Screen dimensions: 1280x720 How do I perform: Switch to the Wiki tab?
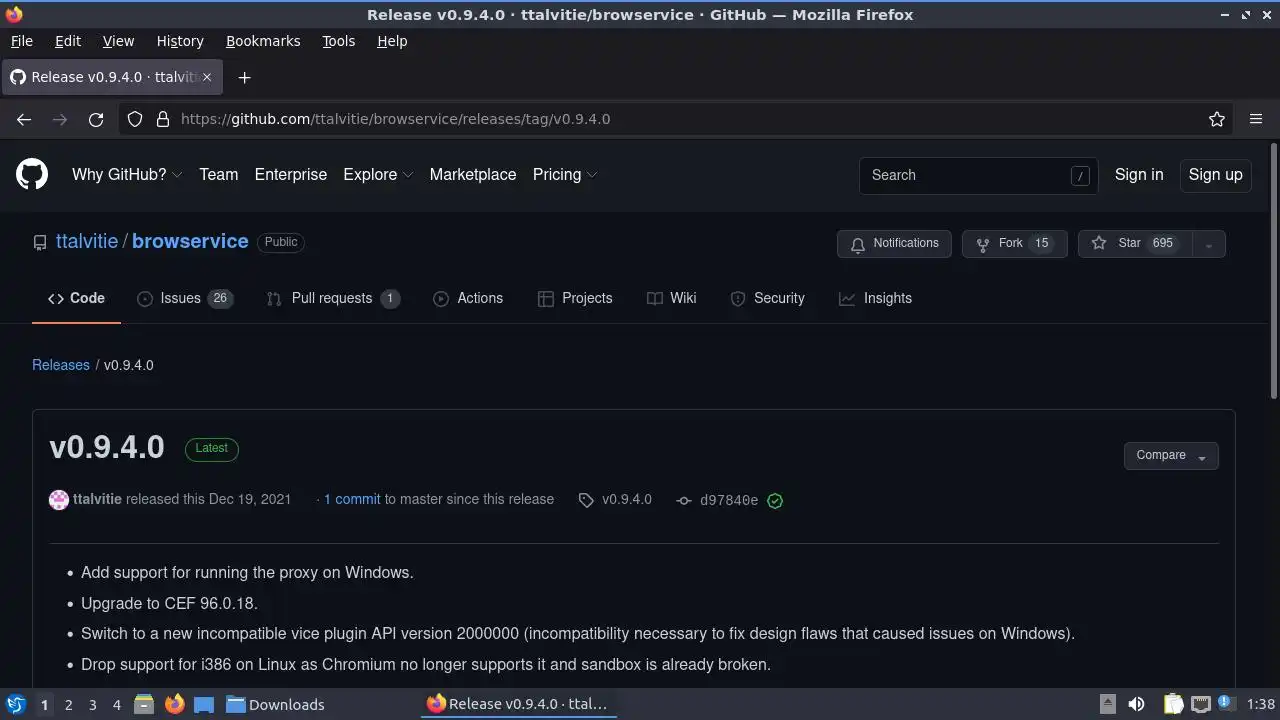[672, 298]
